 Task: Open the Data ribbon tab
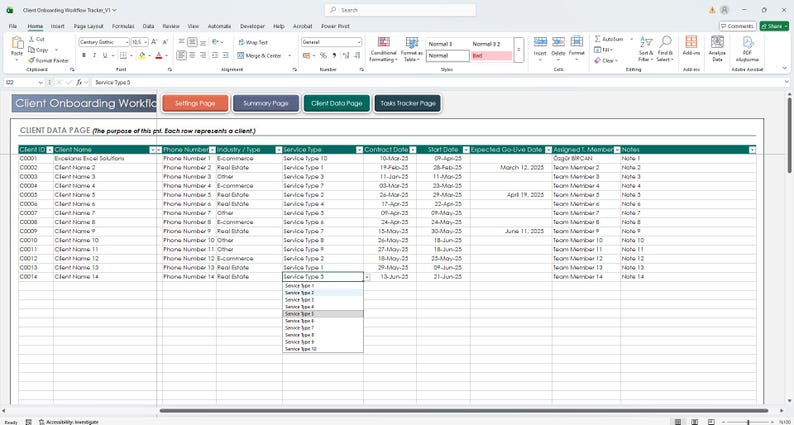tap(148, 26)
